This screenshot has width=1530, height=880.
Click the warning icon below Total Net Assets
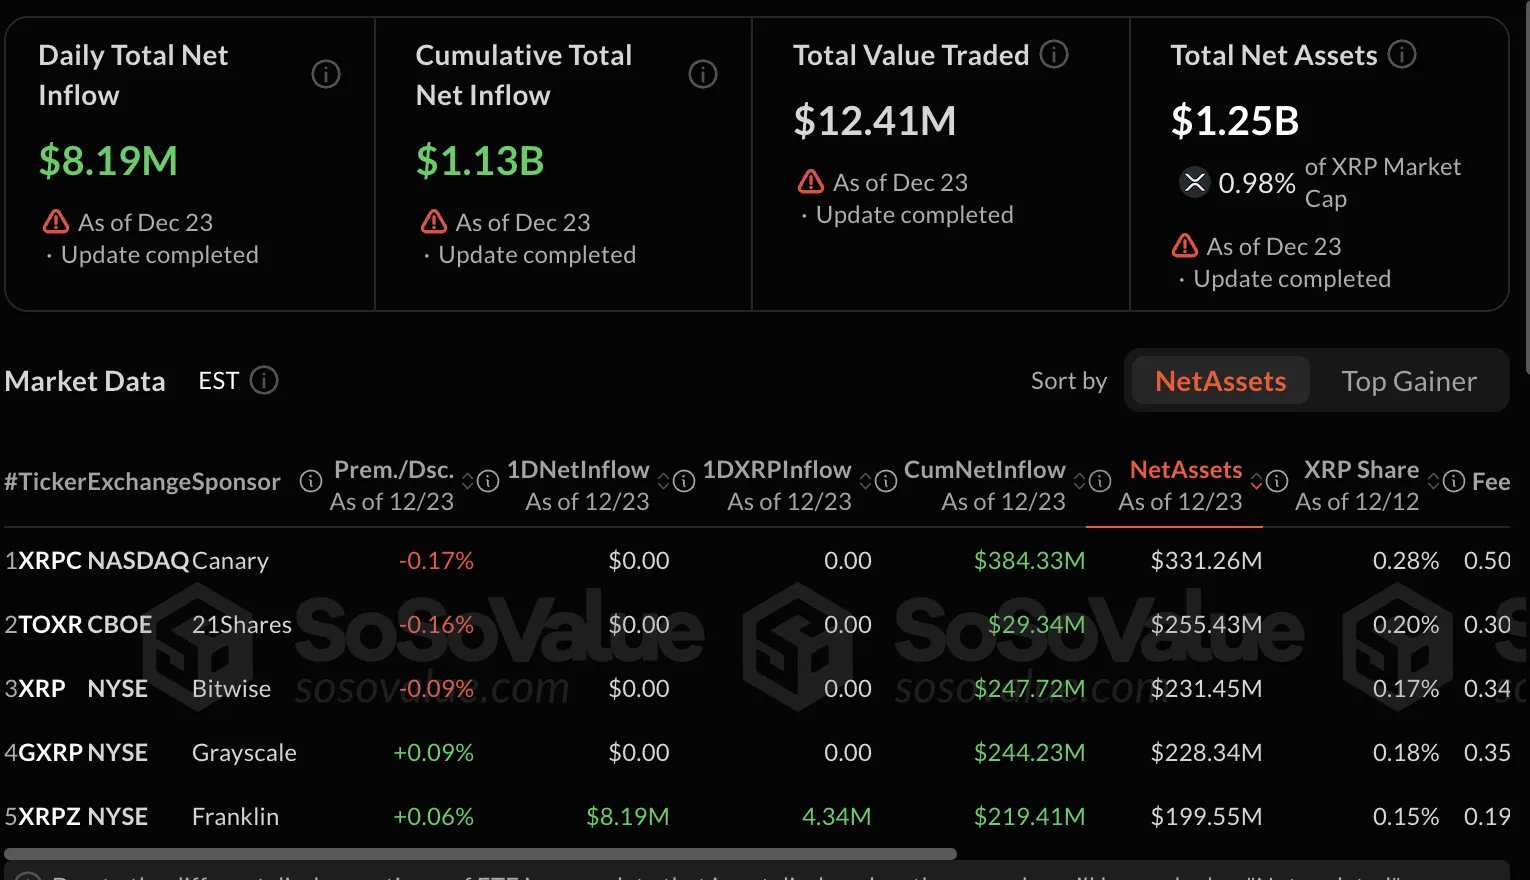click(x=1184, y=245)
